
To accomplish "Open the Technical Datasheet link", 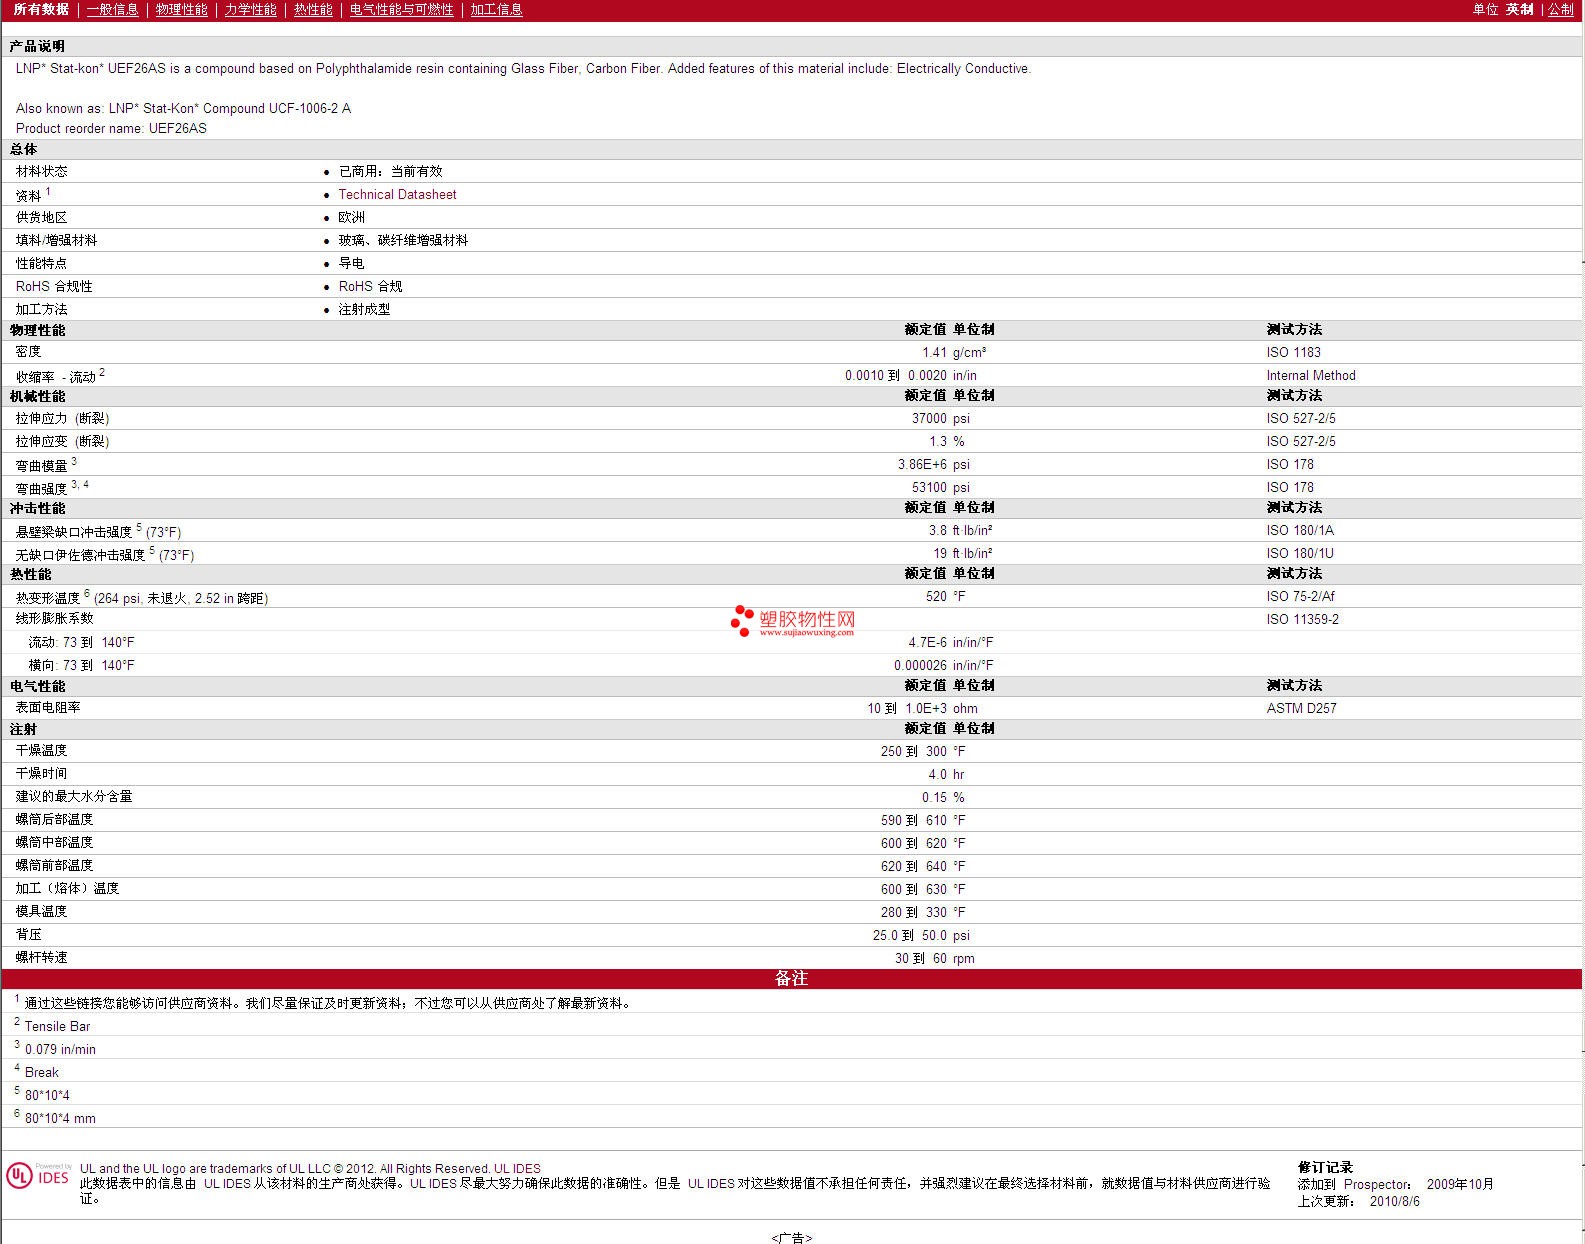I will pyautogui.click(x=397, y=195).
